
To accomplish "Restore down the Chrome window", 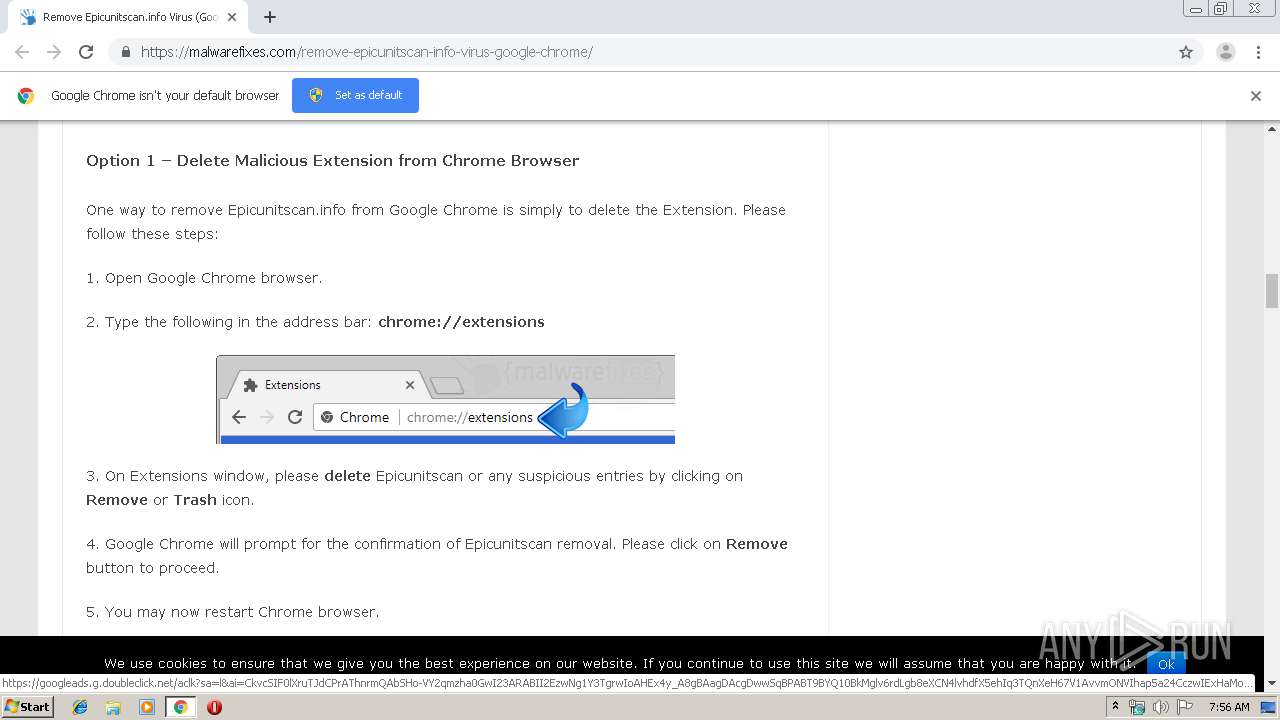I will [1221, 9].
